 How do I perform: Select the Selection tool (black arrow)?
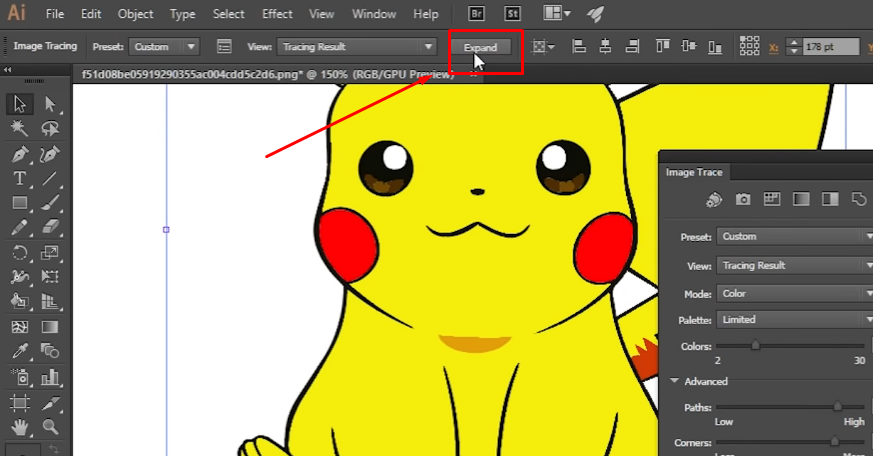click(x=19, y=104)
